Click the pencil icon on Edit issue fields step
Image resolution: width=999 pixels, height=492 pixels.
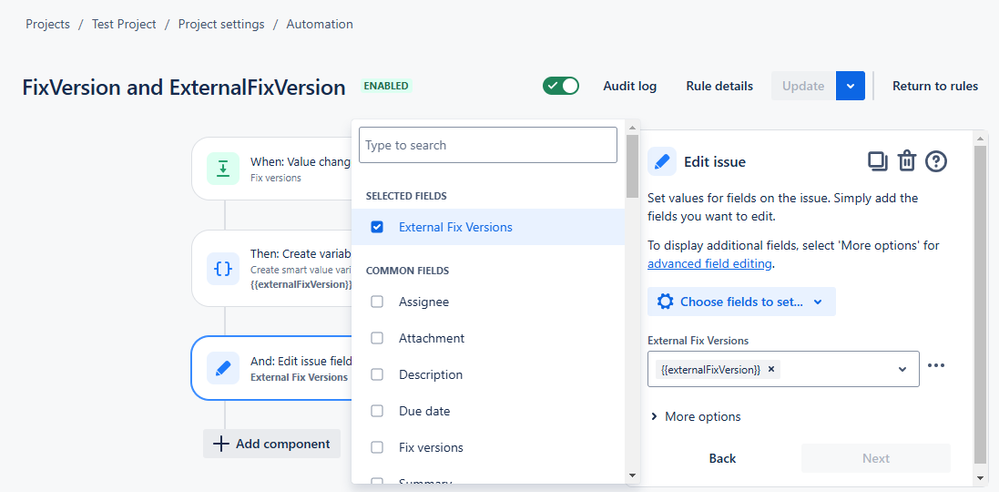(x=223, y=368)
